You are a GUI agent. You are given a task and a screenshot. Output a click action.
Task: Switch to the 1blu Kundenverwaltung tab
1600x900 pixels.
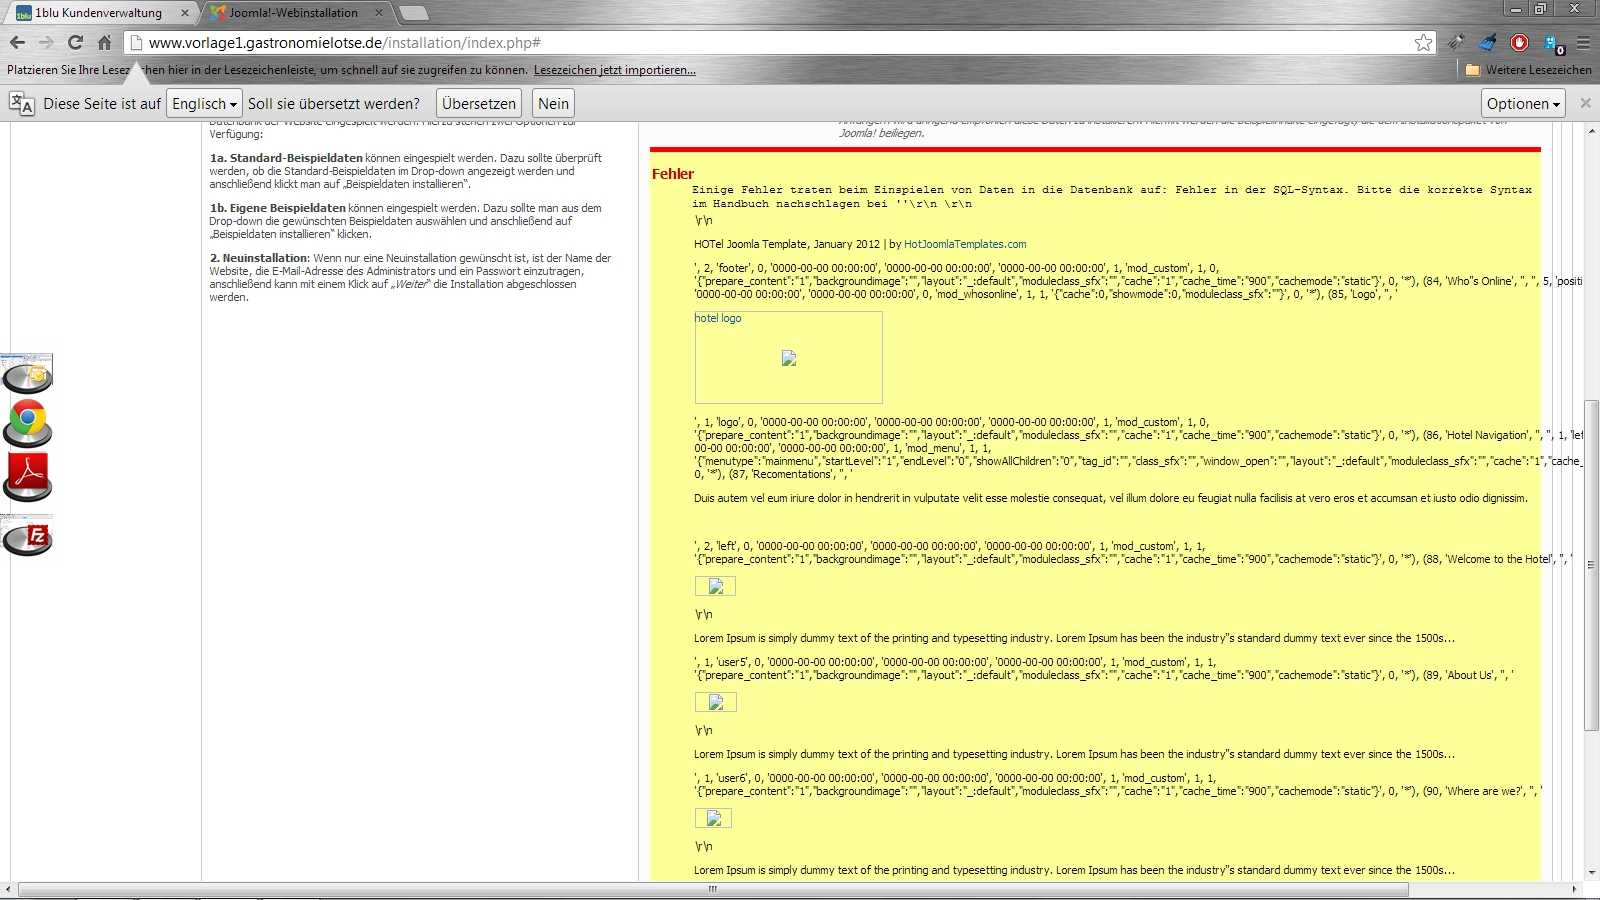98,13
